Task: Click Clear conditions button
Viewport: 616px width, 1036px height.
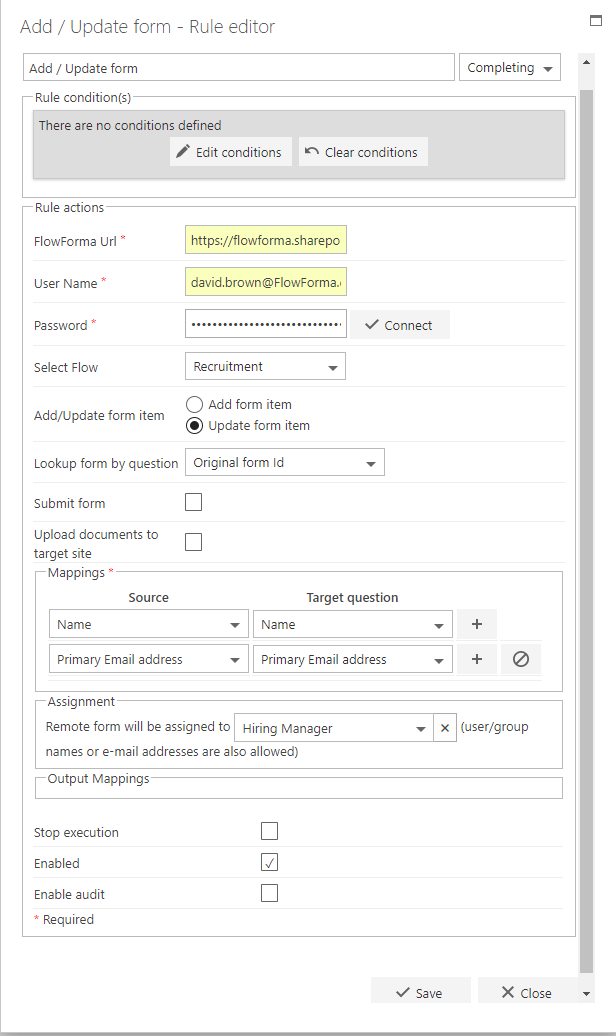Action: tap(363, 152)
